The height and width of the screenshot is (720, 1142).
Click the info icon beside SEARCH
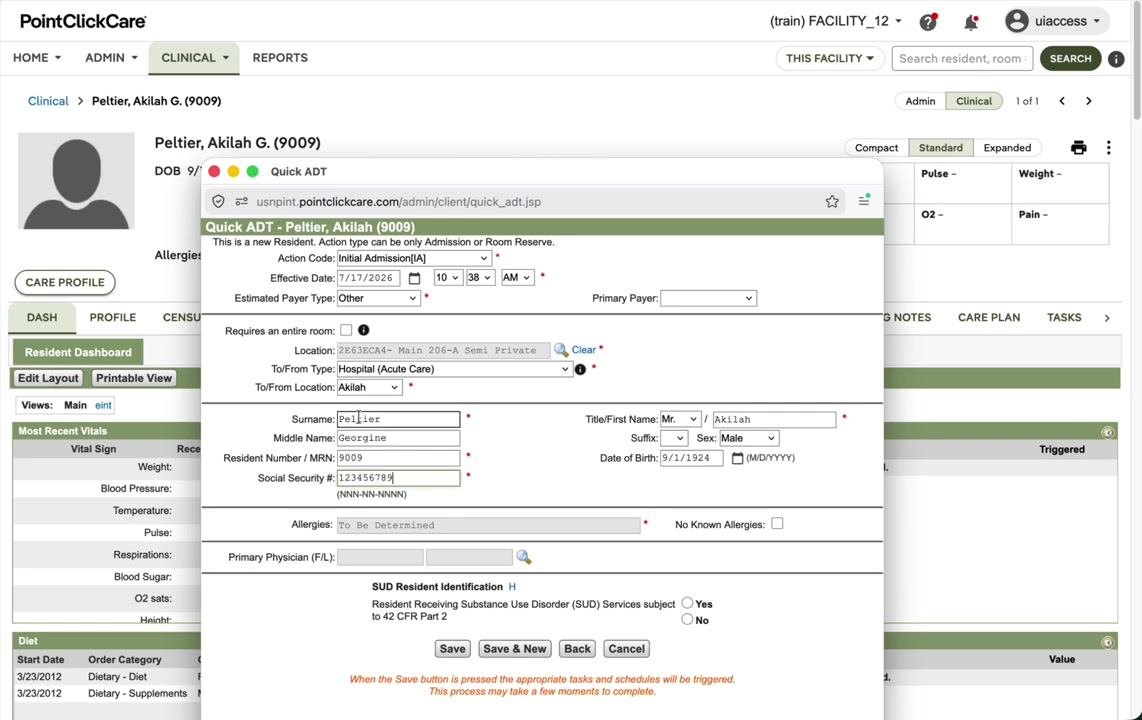1116,59
